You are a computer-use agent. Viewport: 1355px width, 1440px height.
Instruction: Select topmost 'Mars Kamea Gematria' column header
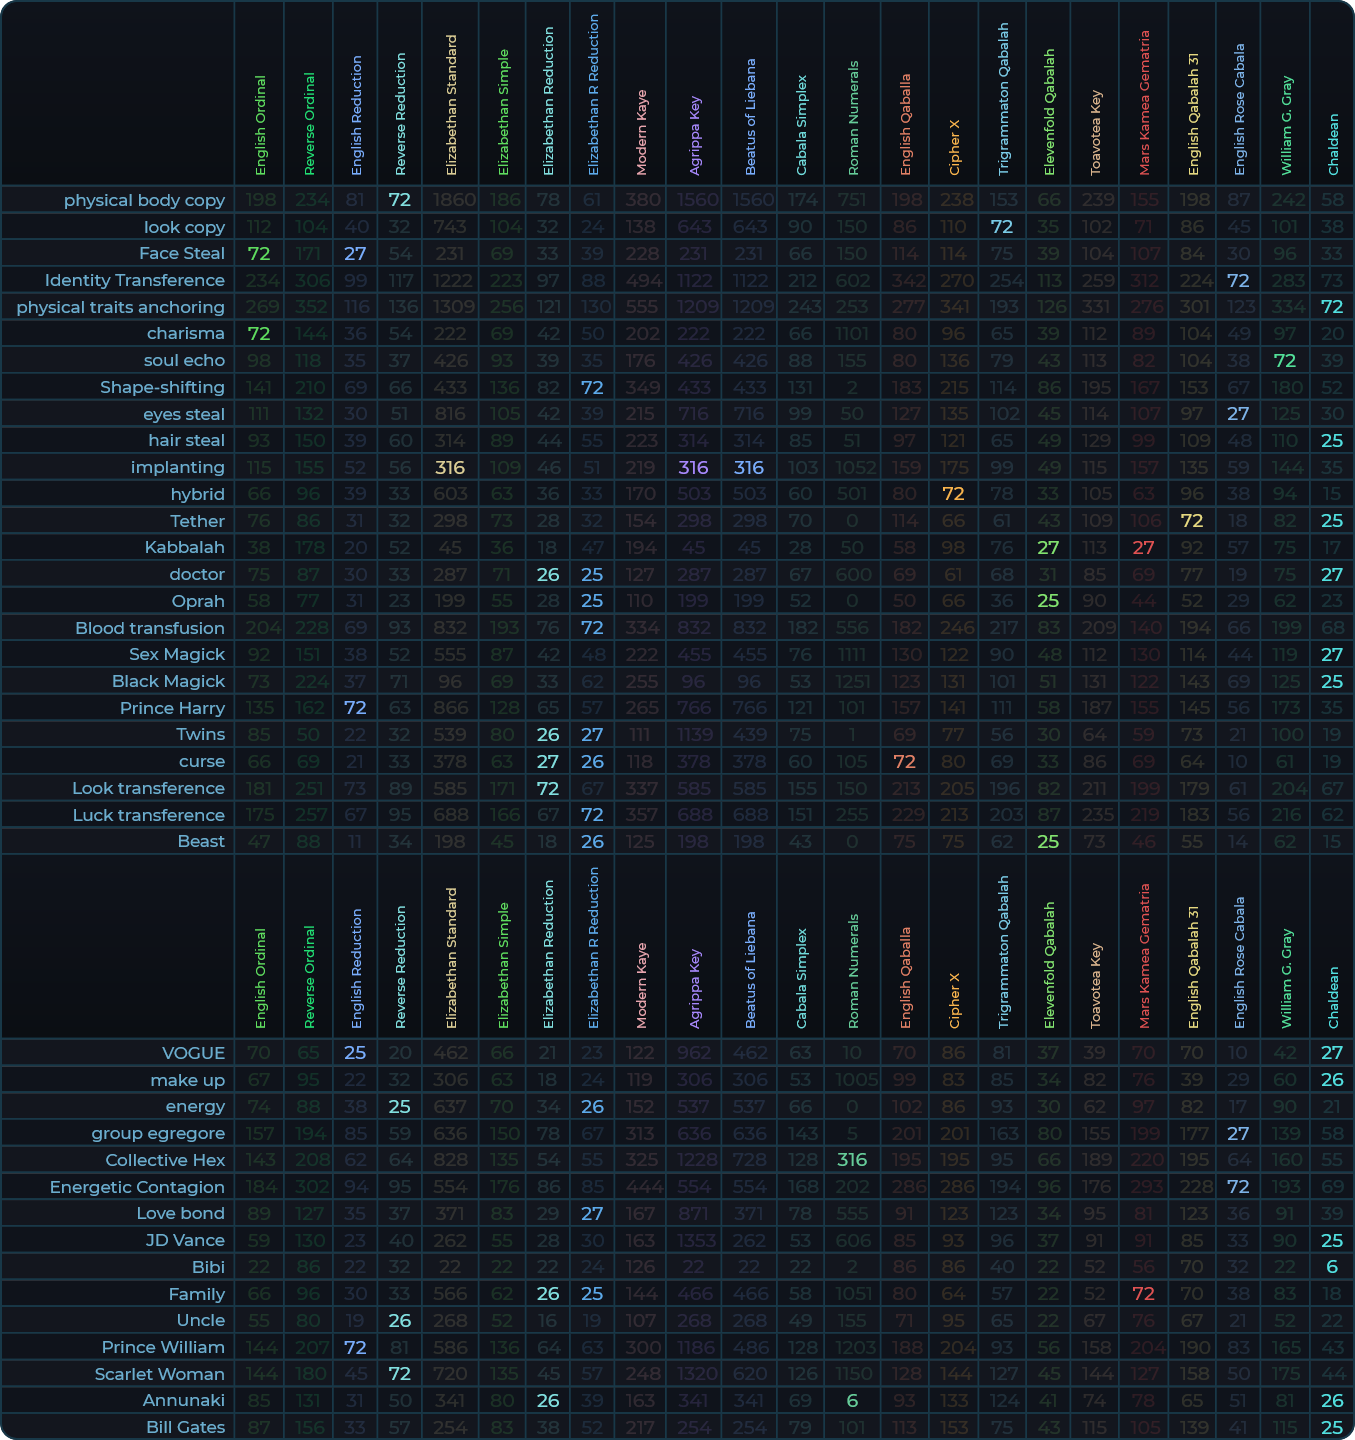(1144, 103)
